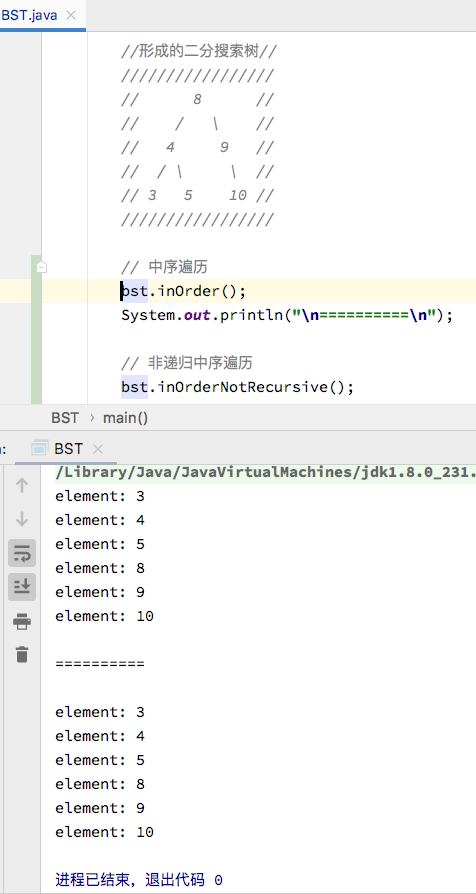
Task: Select the BST run configuration tab
Action: pyautogui.click(x=68, y=449)
